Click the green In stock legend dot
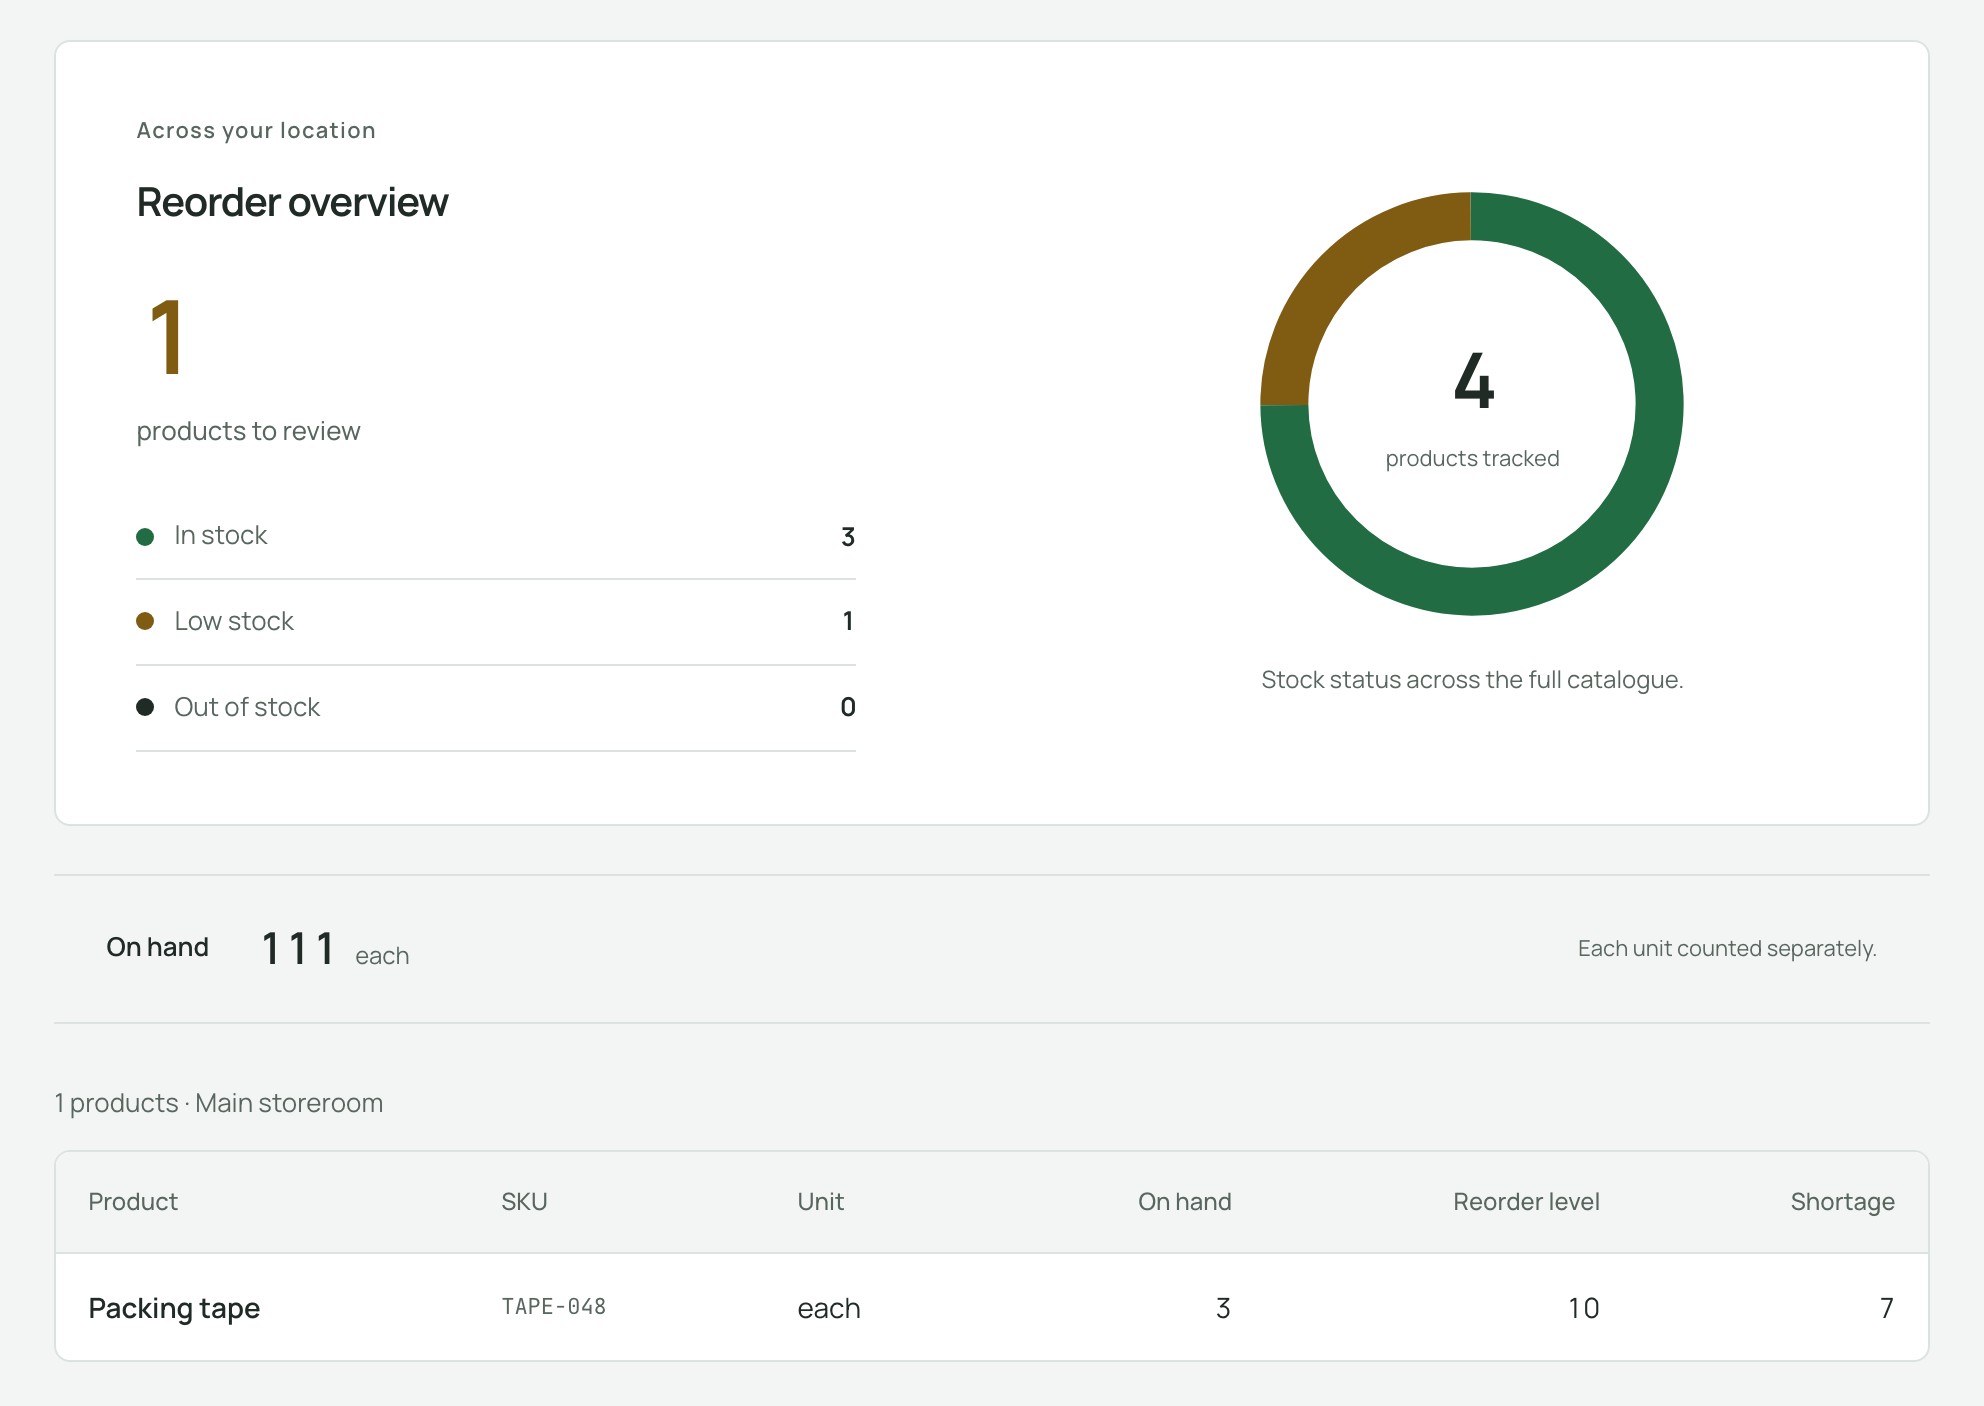Image resolution: width=1984 pixels, height=1406 pixels. (x=145, y=537)
